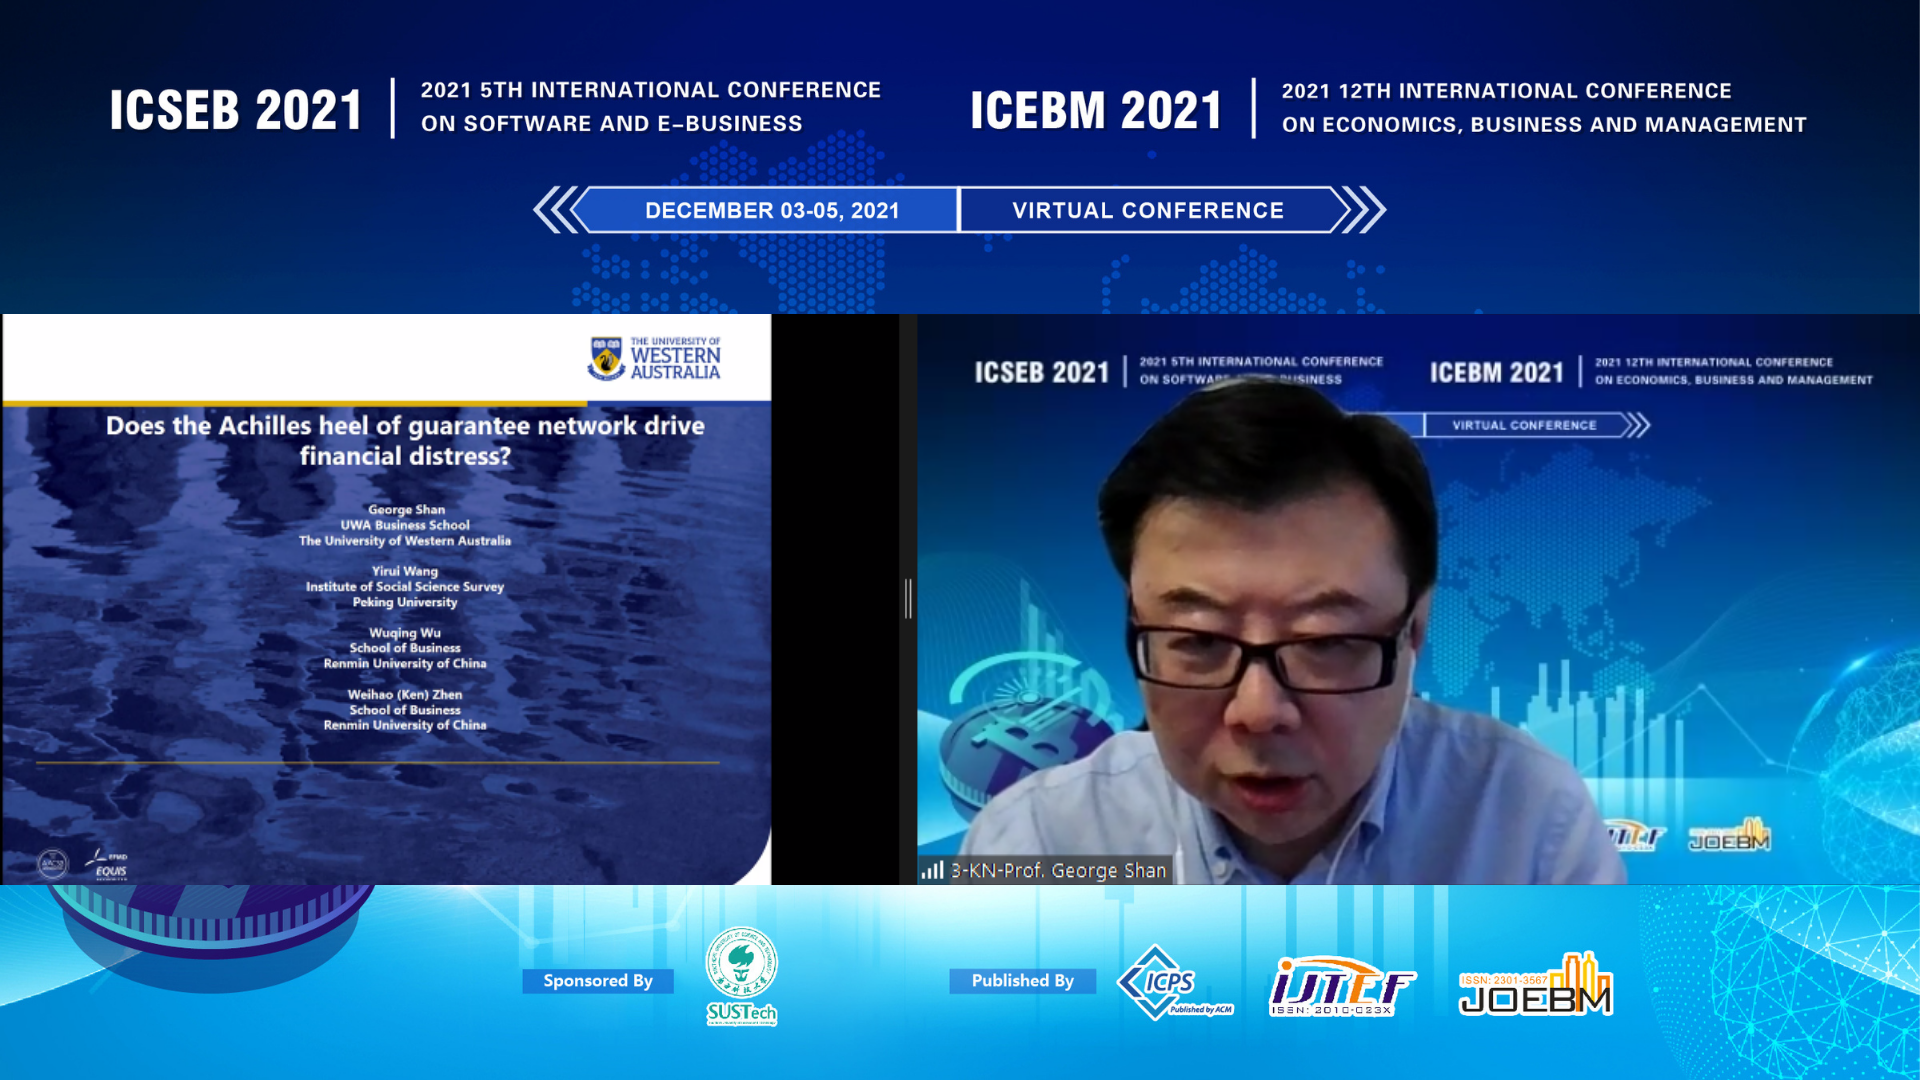The width and height of the screenshot is (1920, 1080).
Task: Click the EQUIS accreditation logo on the slide
Action: tap(108, 864)
